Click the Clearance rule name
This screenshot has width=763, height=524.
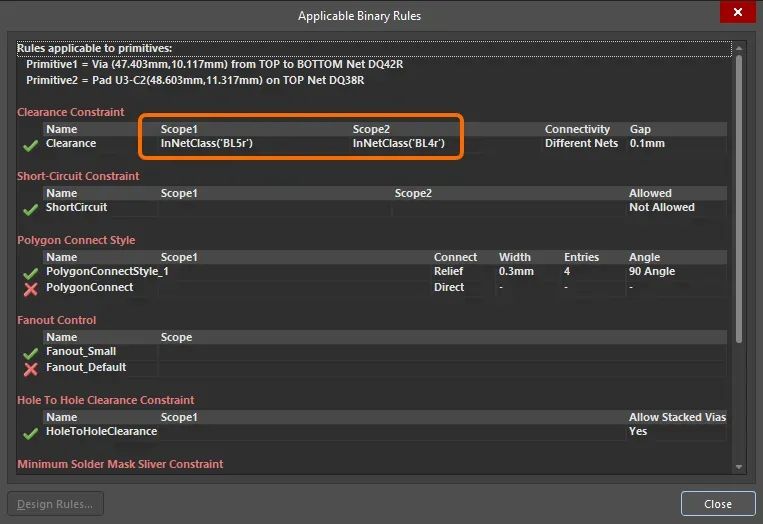point(71,143)
